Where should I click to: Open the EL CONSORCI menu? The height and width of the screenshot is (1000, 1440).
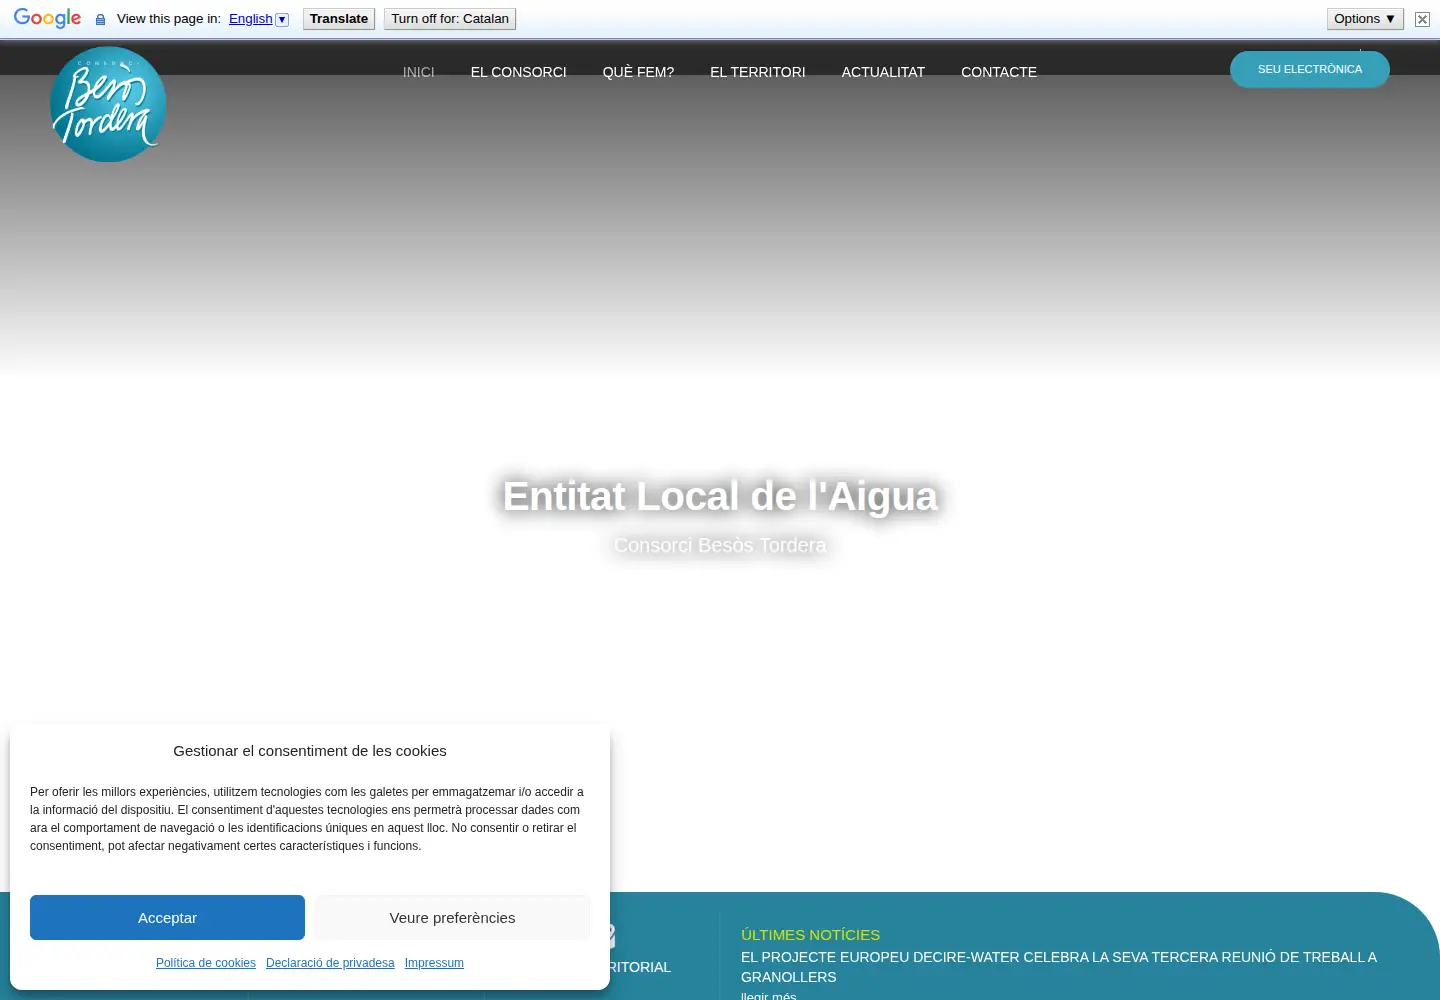[x=518, y=72]
